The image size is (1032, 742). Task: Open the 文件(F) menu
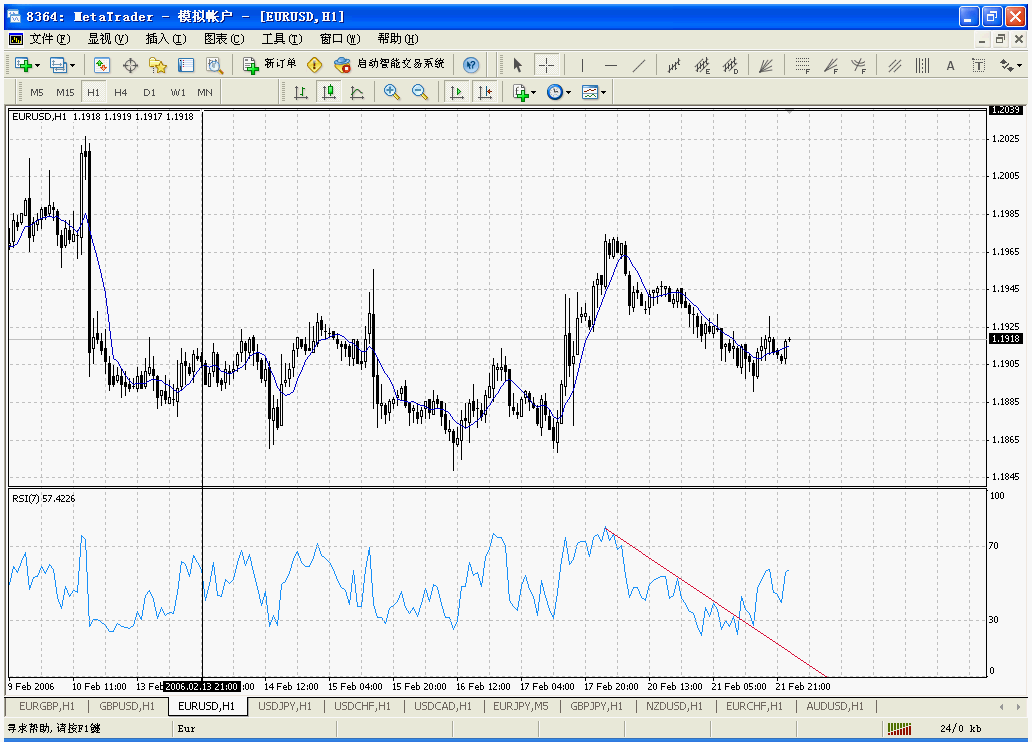(49, 40)
